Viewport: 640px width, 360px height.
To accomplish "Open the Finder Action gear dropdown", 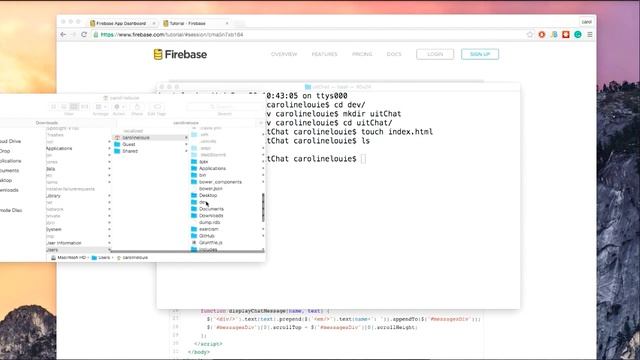I will (119, 107).
